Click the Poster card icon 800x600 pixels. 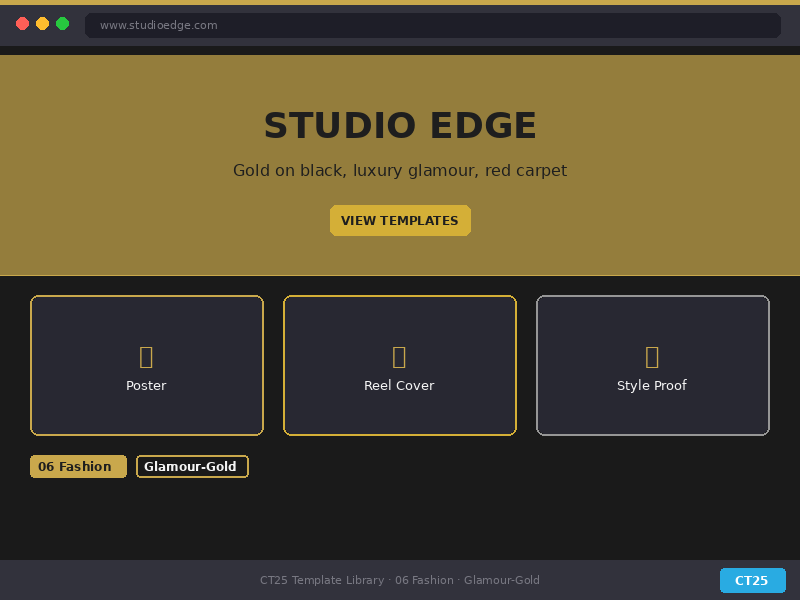click(146, 357)
